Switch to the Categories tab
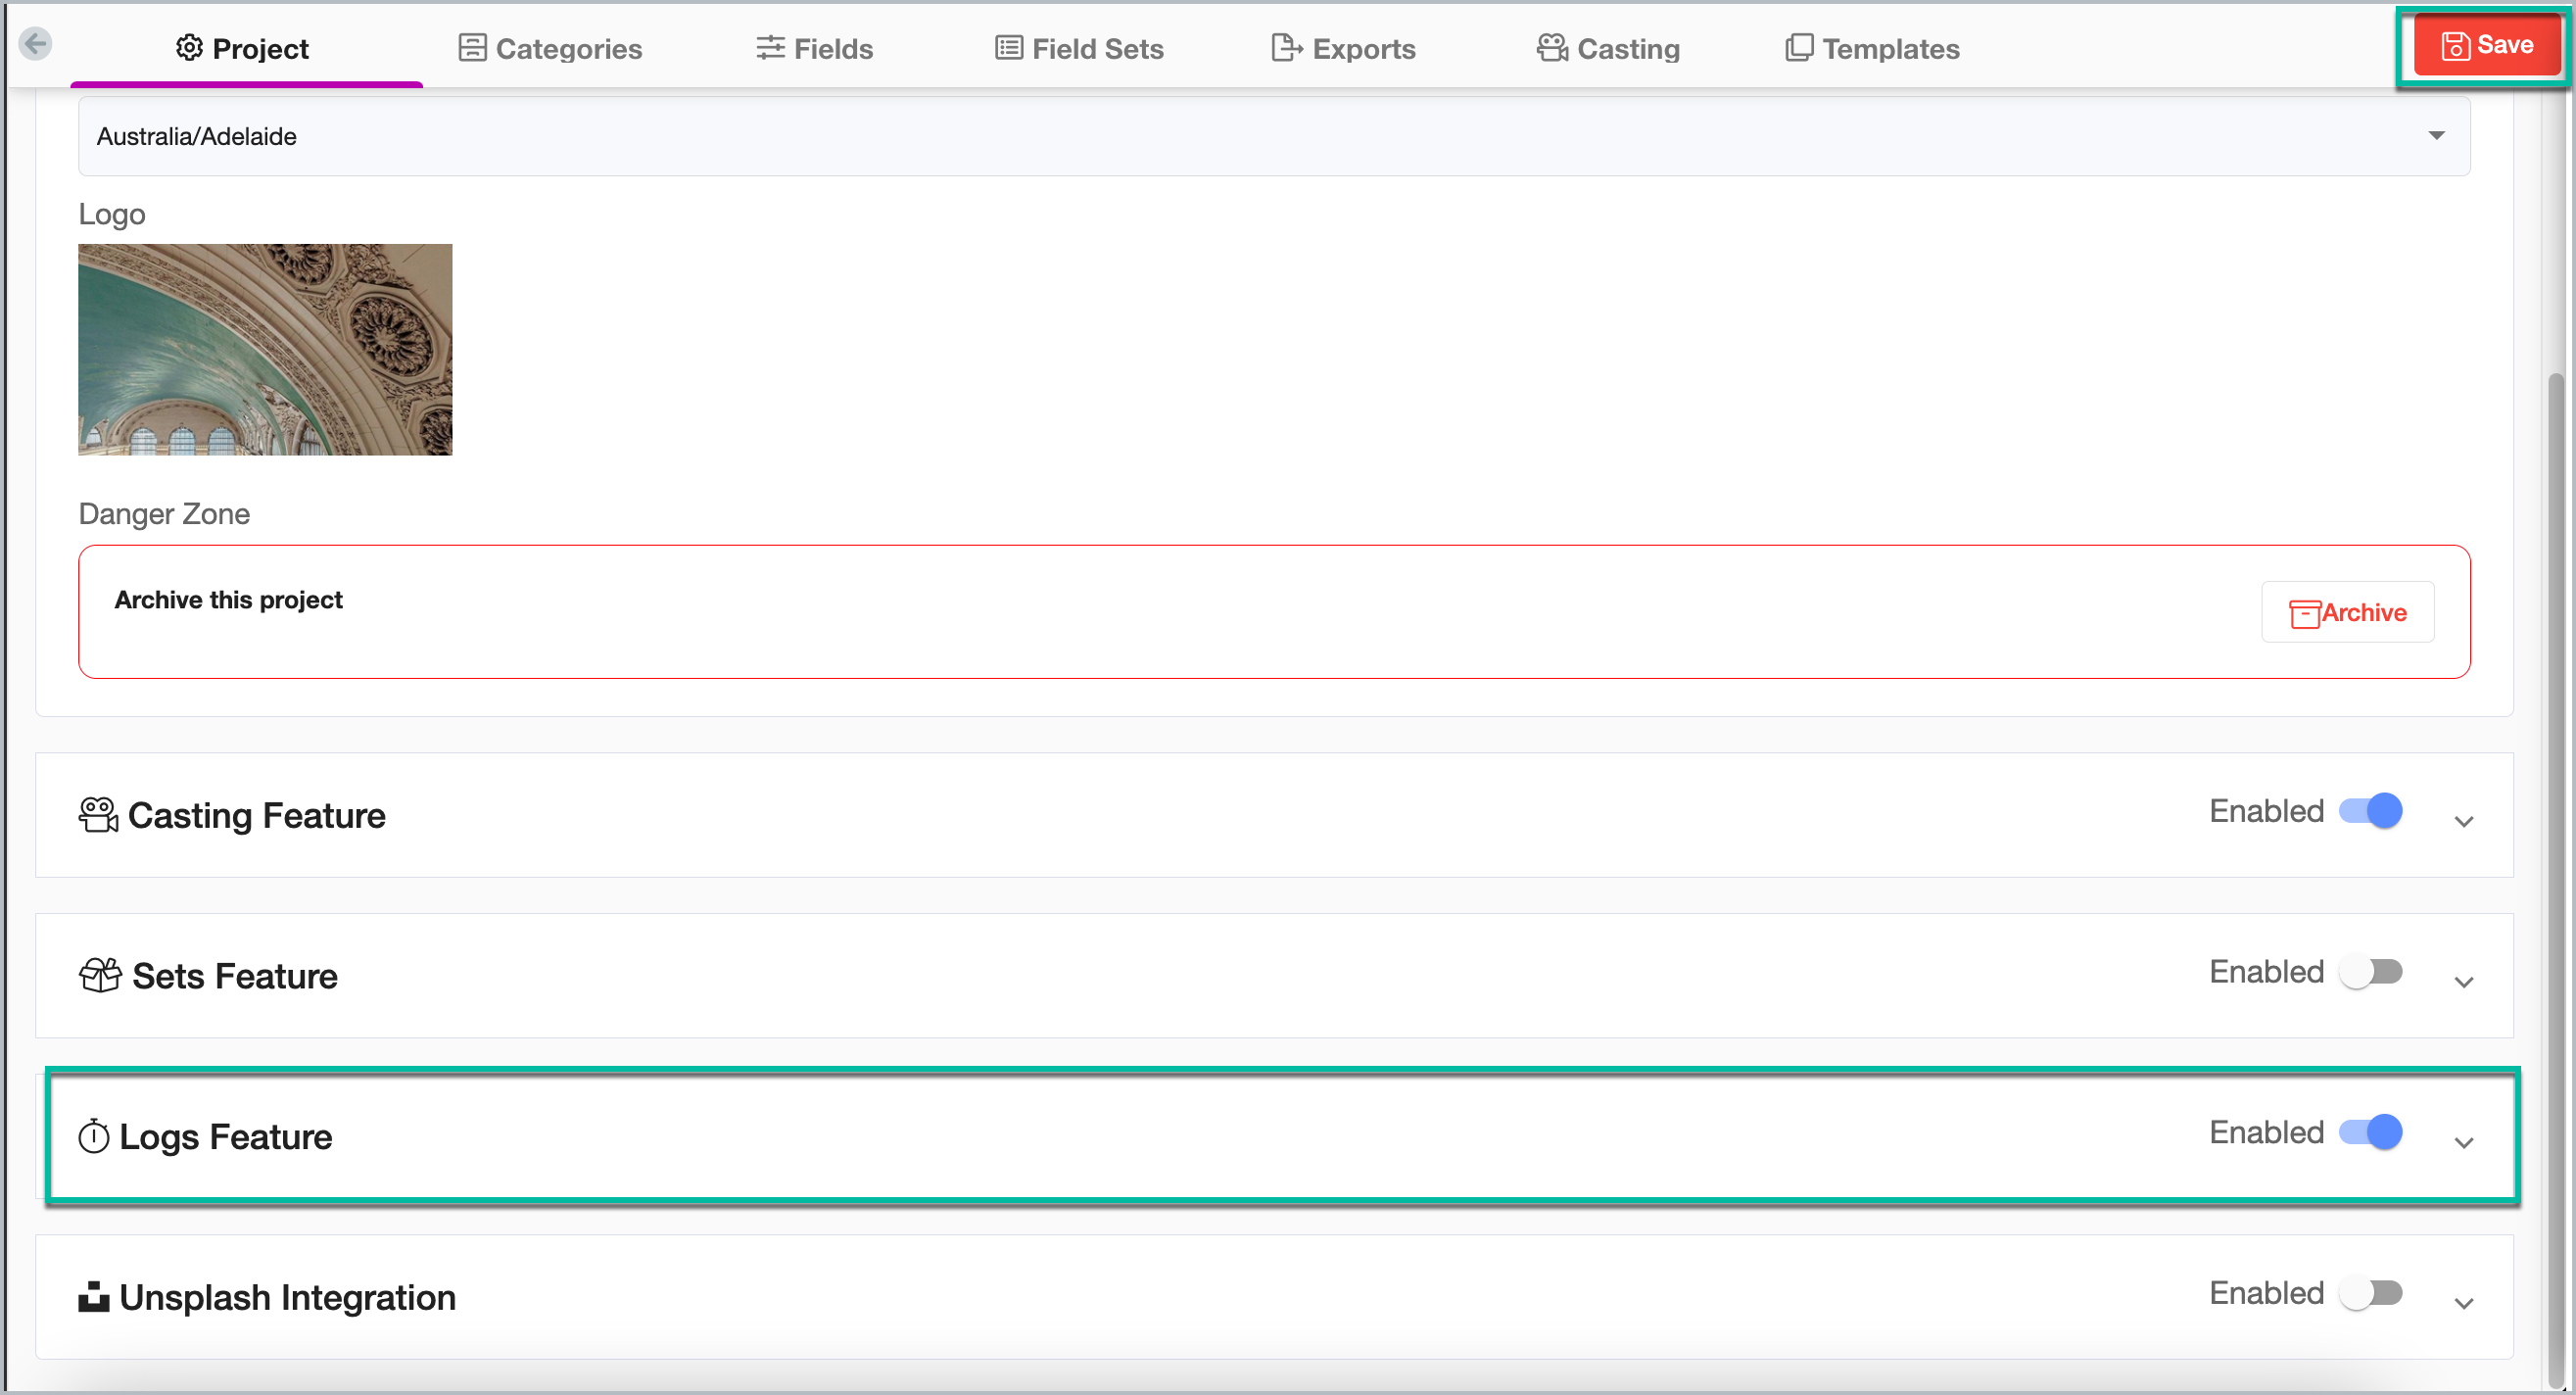 click(x=550, y=48)
